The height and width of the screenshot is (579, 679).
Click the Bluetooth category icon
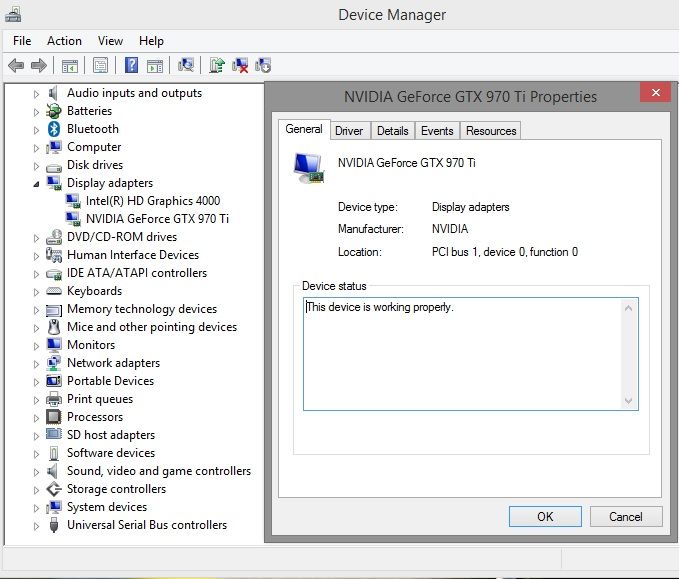tap(54, 129)
